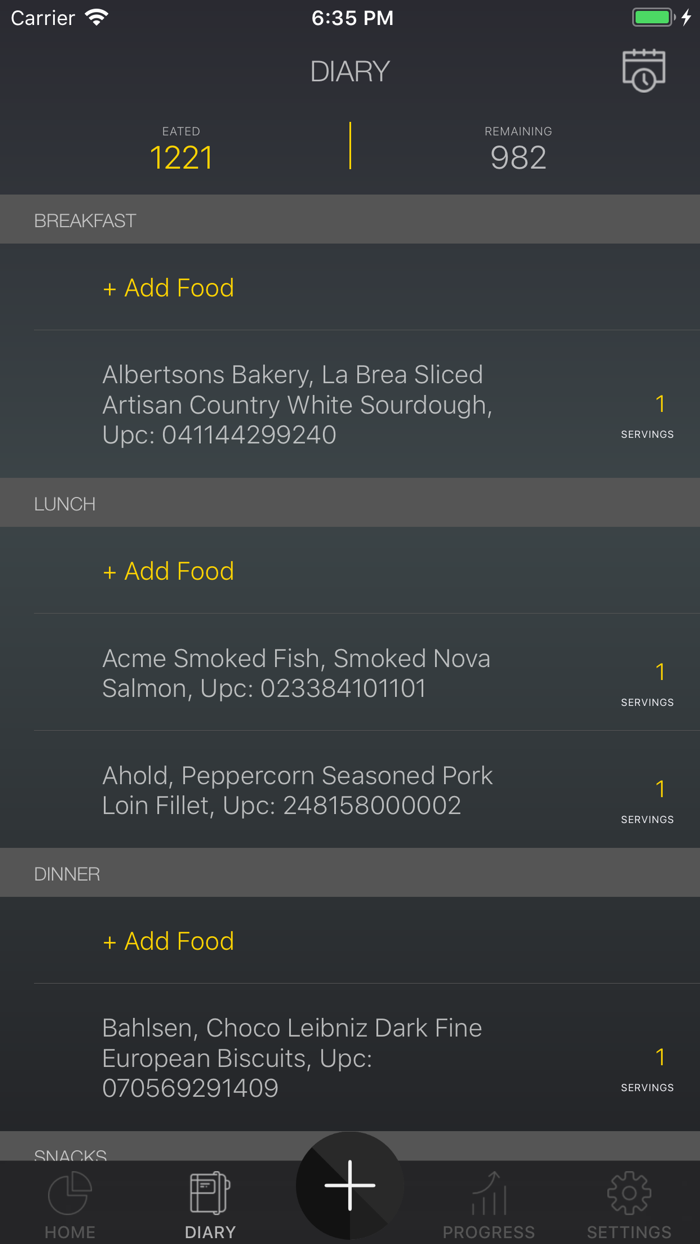Tap the servings count for the sourdough bread

pos(660,404)
